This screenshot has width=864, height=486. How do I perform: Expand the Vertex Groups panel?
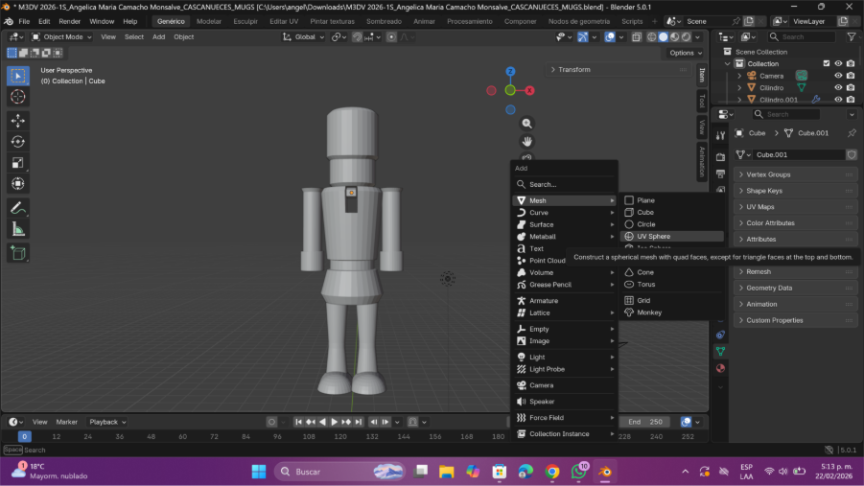[768, 175]
